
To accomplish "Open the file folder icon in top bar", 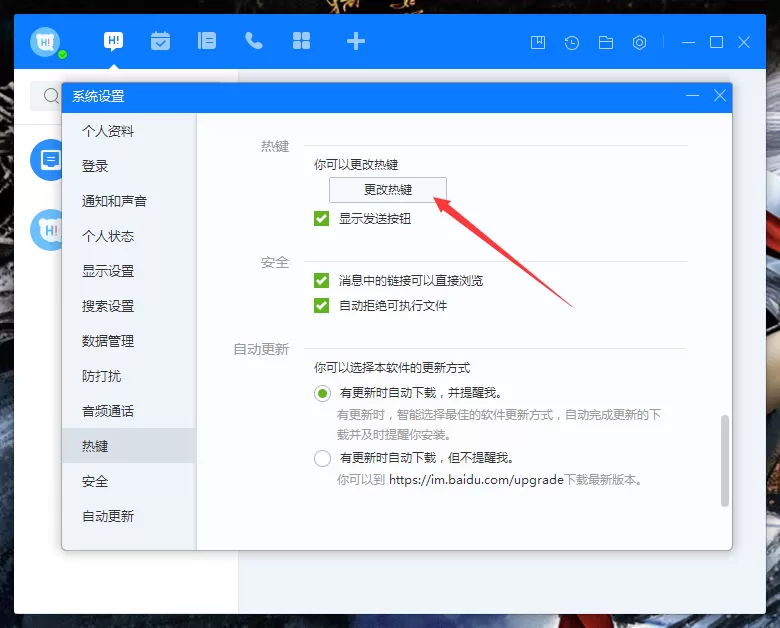I will point(605,43).
